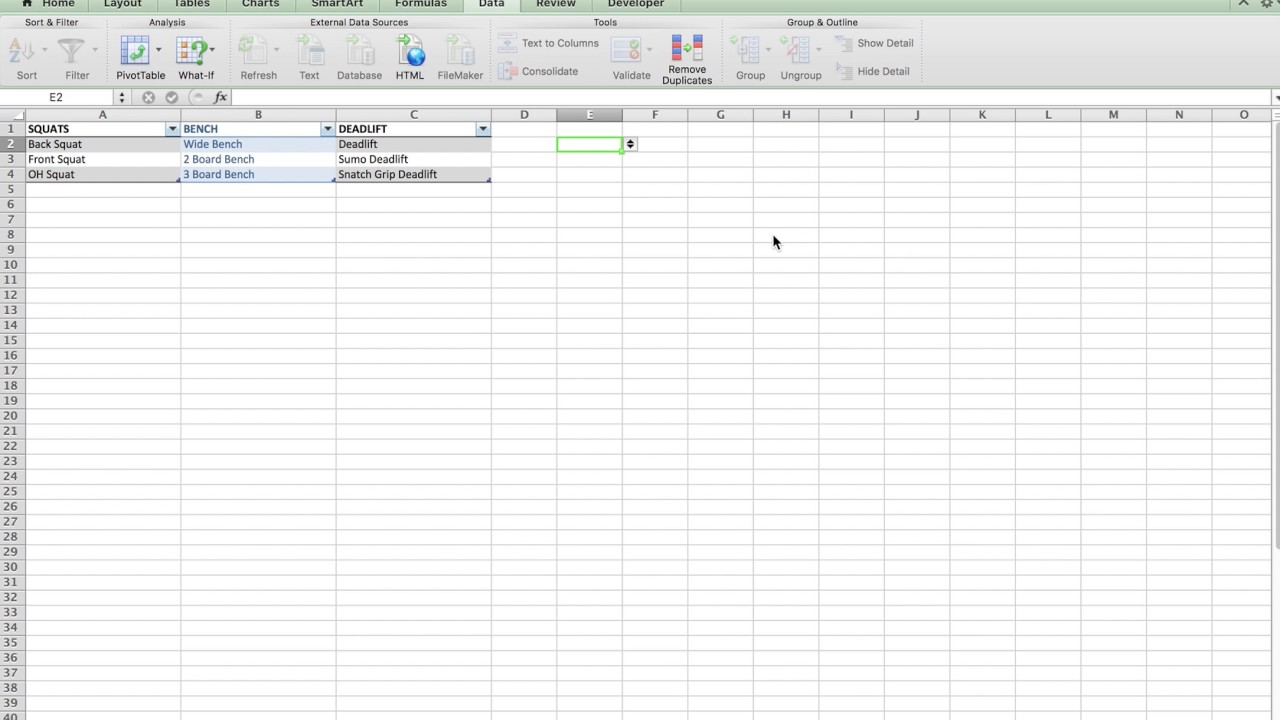Switch to the SmartArt tab
1280x720 pixels.
tap(337, 4)
